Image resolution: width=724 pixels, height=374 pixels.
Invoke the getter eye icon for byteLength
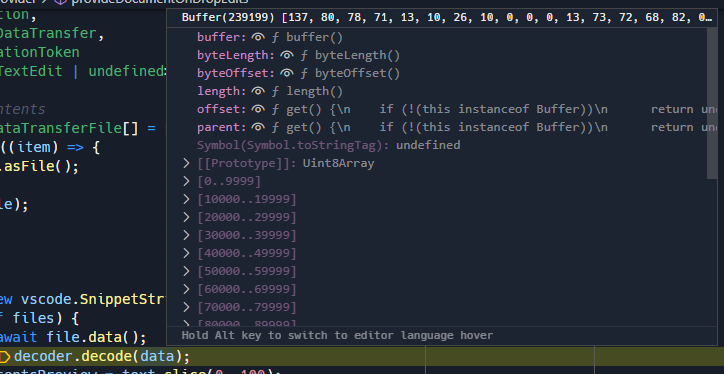(x=287, y=55)
